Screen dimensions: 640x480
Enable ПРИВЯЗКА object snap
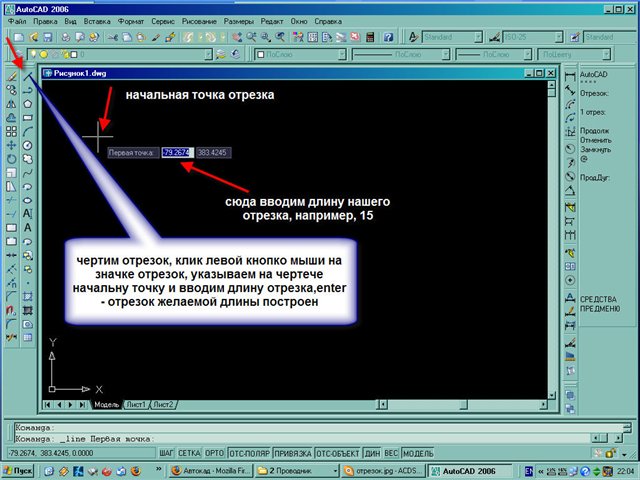[x=293, y=452]
